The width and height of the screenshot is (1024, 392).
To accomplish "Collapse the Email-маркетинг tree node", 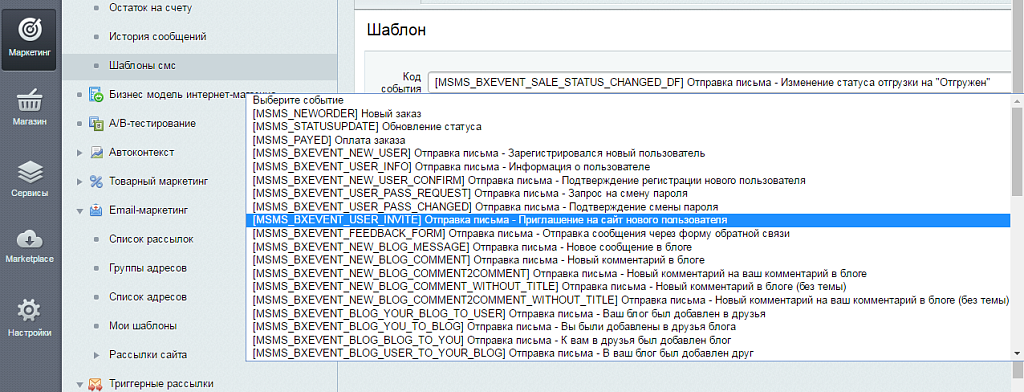I will click(x=80, y=210).
